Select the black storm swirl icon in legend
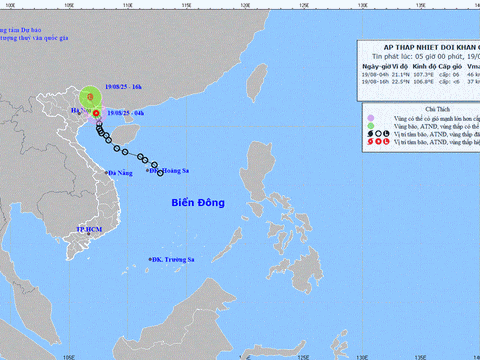 pyautogui.click(x=370, y=134)
